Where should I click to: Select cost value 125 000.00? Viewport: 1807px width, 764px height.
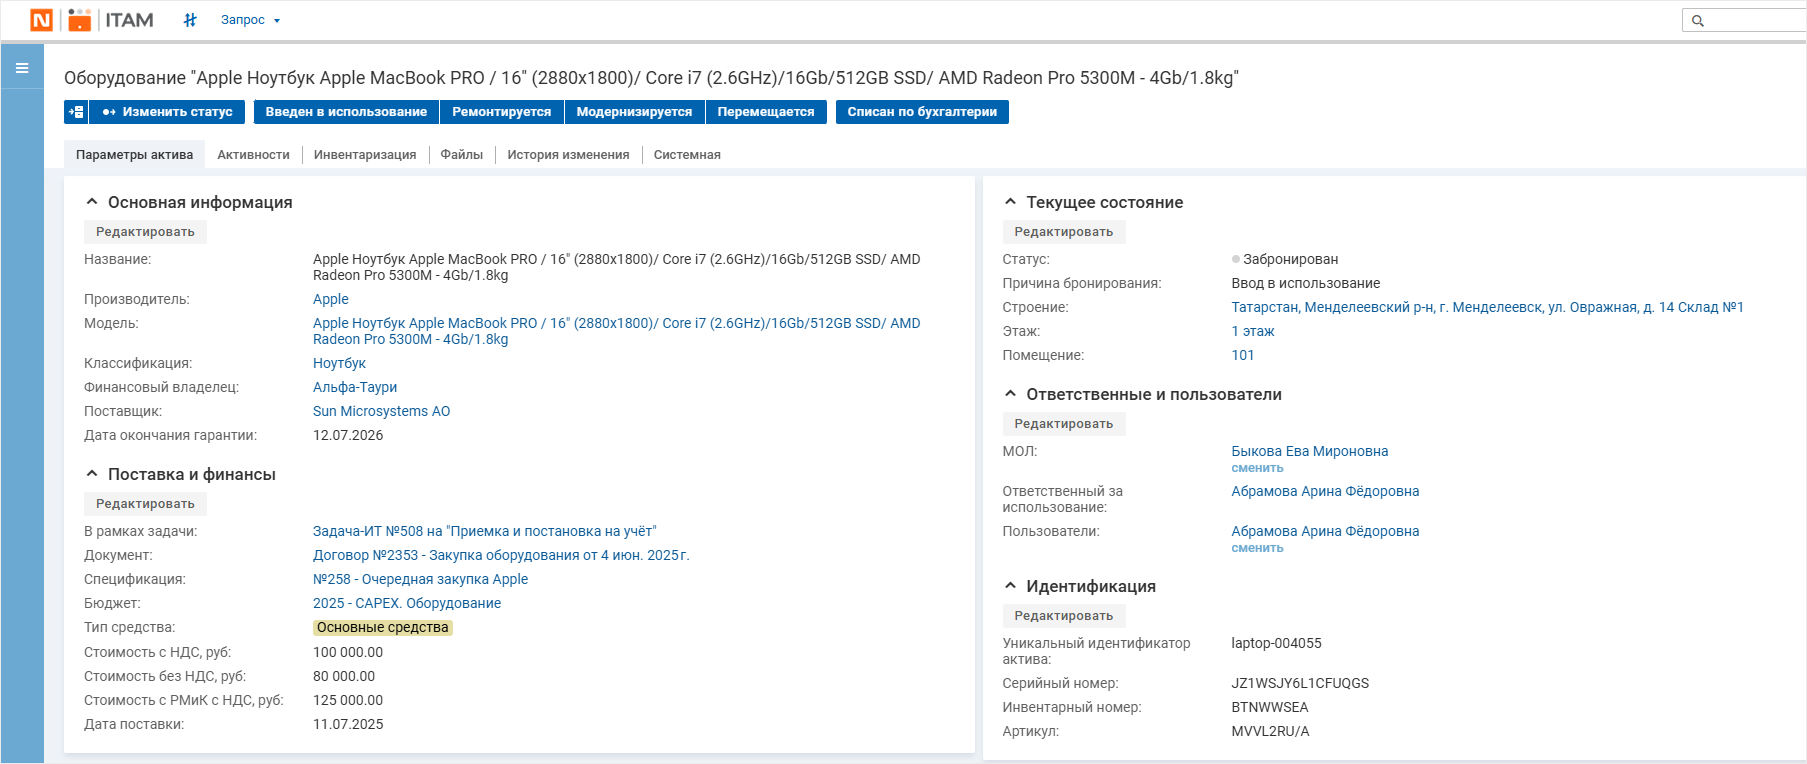348,700
